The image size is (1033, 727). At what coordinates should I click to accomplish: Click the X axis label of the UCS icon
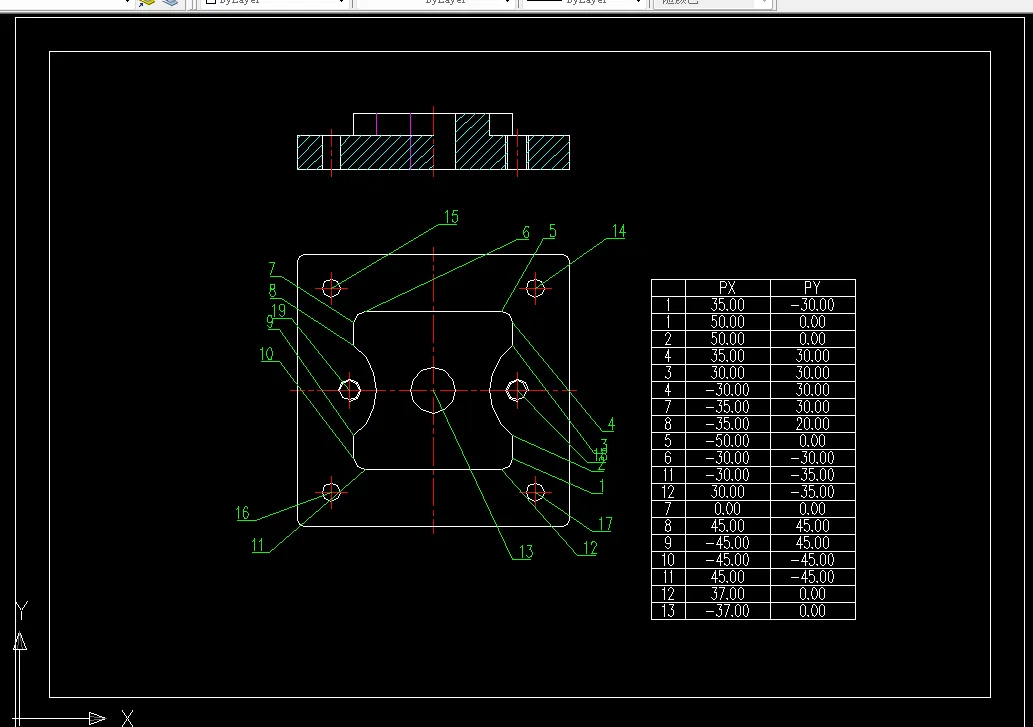127,718
